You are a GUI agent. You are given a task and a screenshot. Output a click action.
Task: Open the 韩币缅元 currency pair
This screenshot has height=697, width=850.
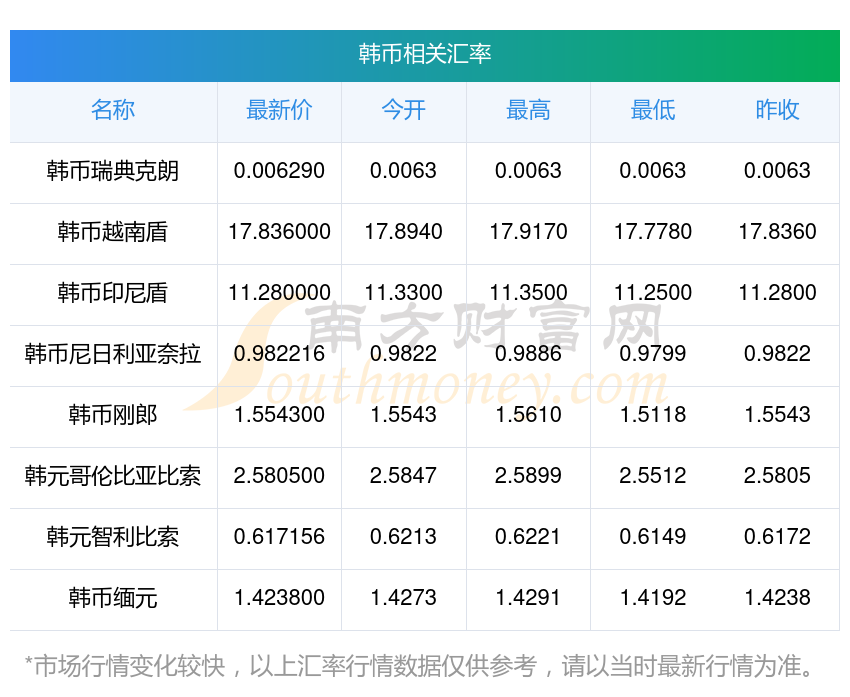pyautogui.click(x=113, y=598)
